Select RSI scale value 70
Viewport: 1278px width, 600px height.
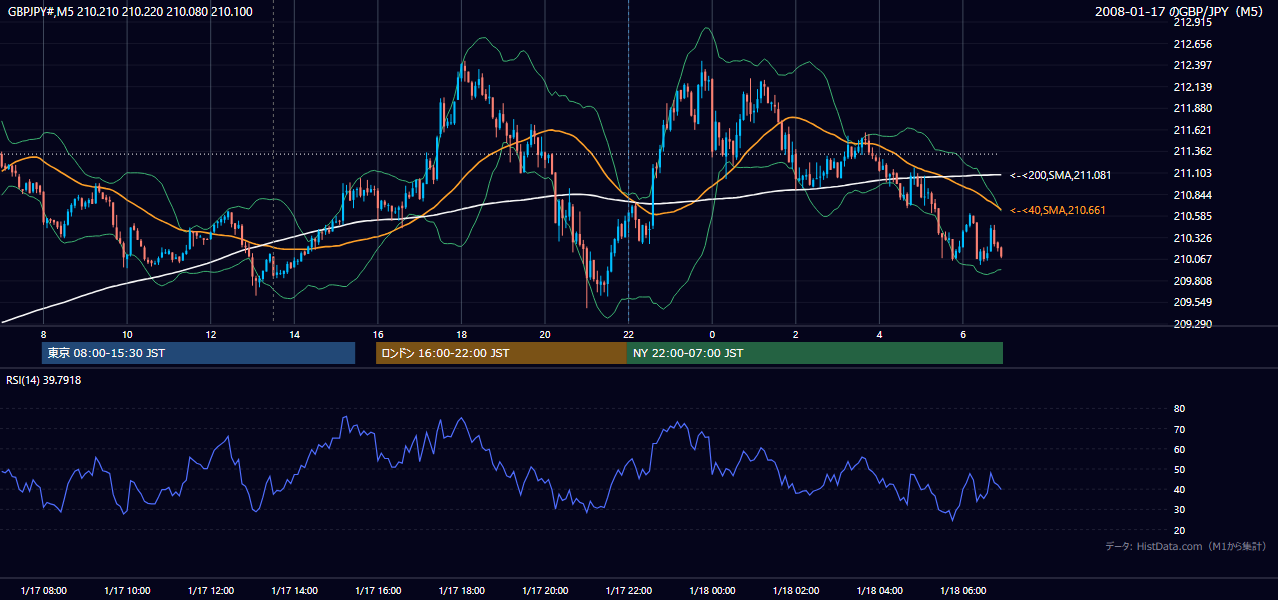coord(1179,429)
